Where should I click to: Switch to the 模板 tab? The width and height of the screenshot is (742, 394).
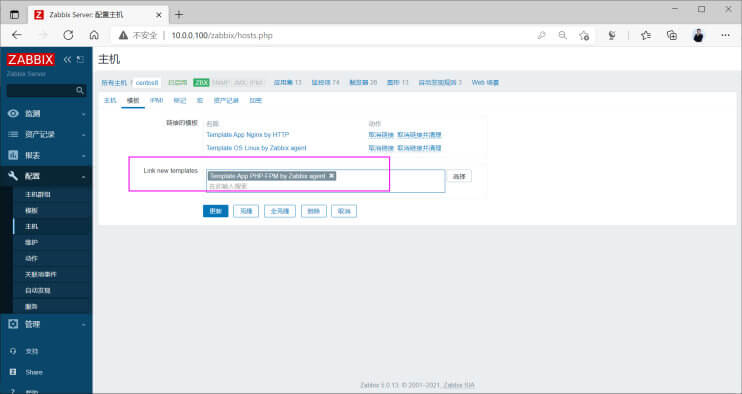[x=133, y=100]
